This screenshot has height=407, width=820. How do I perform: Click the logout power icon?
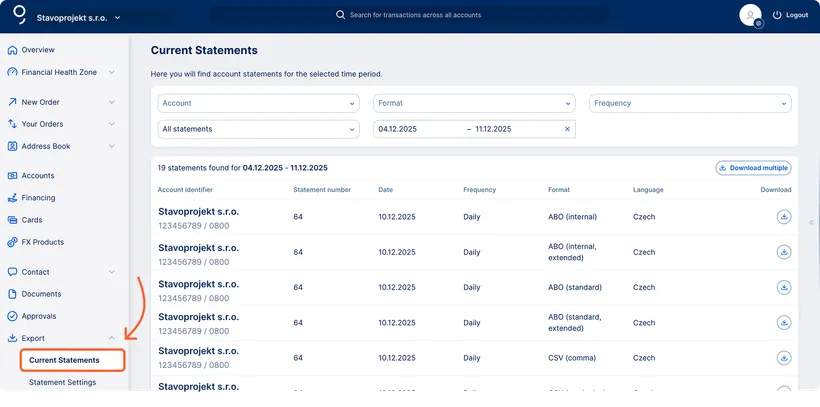(777, 16)
